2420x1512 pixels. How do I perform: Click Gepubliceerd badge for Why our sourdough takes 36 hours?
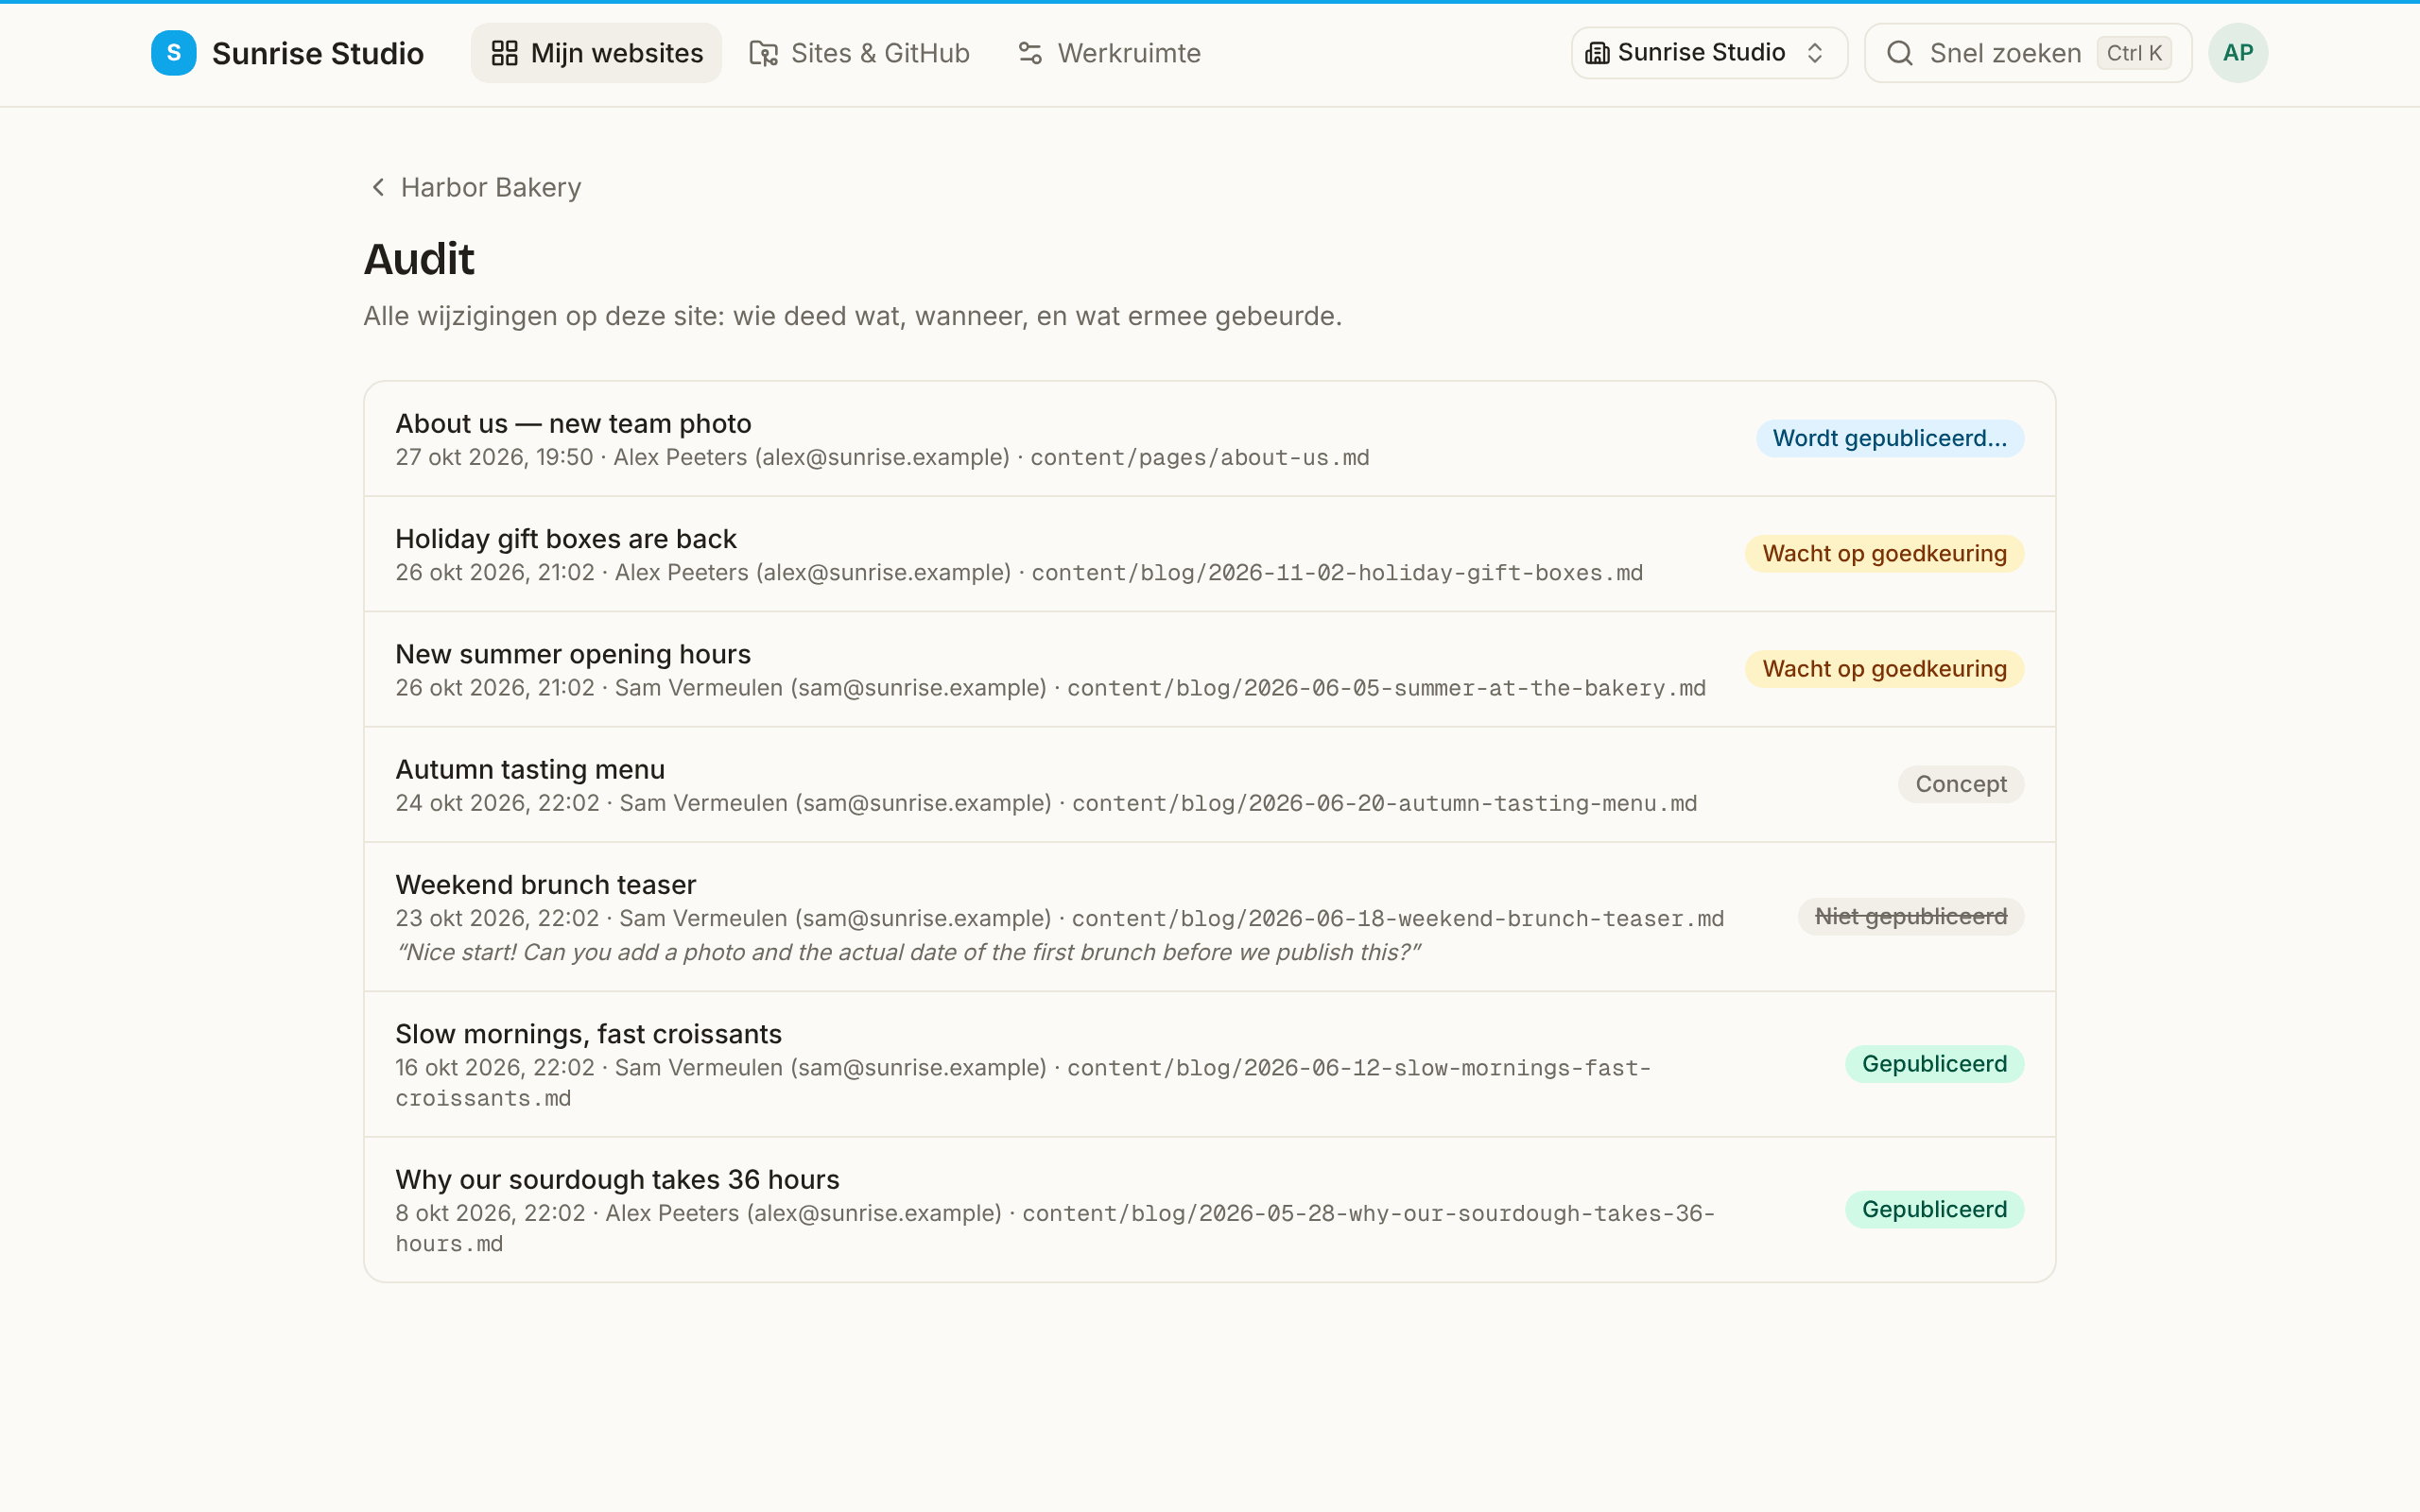coord(1934,1209)
